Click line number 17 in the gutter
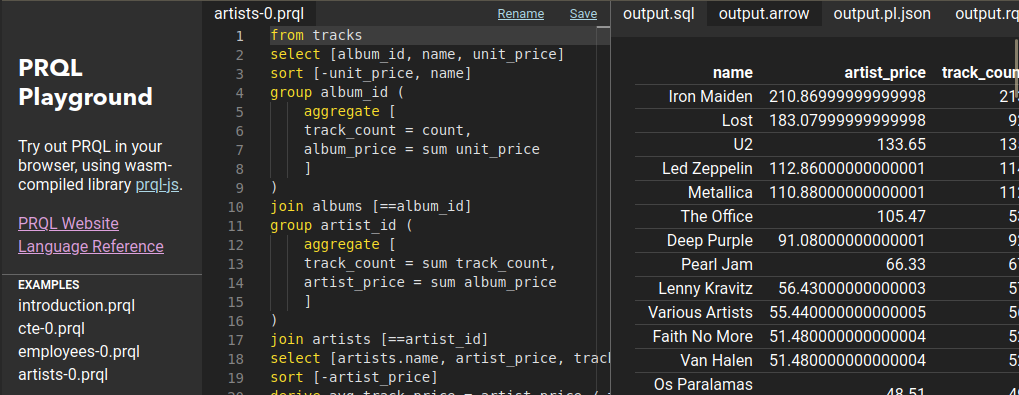 pos(235,339)
